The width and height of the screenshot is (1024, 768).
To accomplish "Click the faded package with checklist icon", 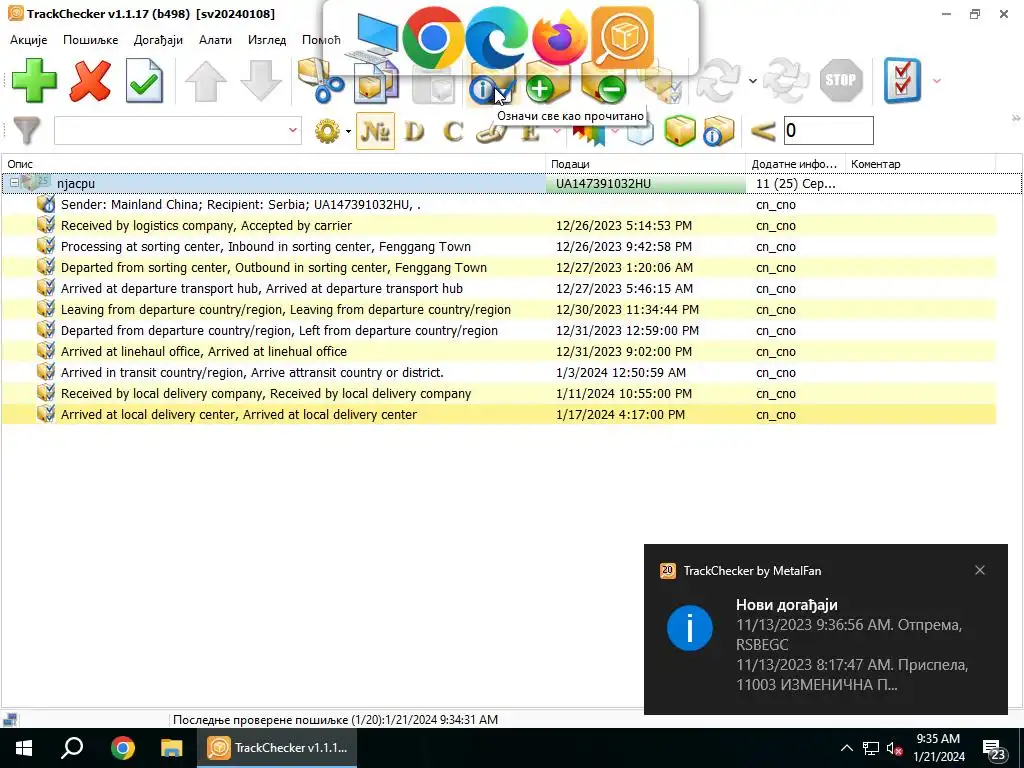I will pos(660,84).
